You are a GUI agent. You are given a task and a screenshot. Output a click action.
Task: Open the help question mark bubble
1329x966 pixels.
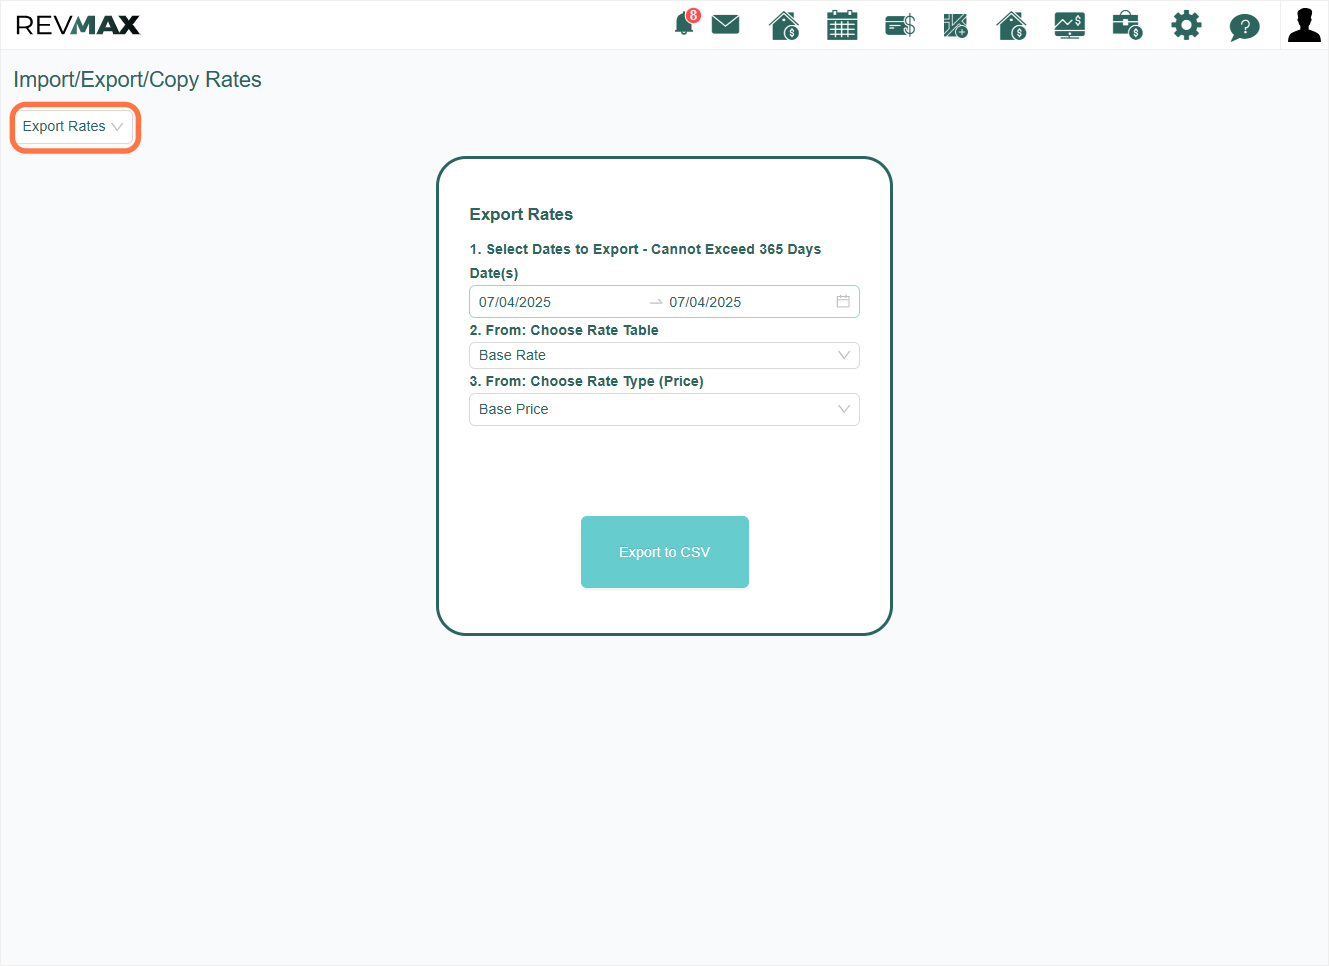pyautogui.click(x=1244, y=26)
